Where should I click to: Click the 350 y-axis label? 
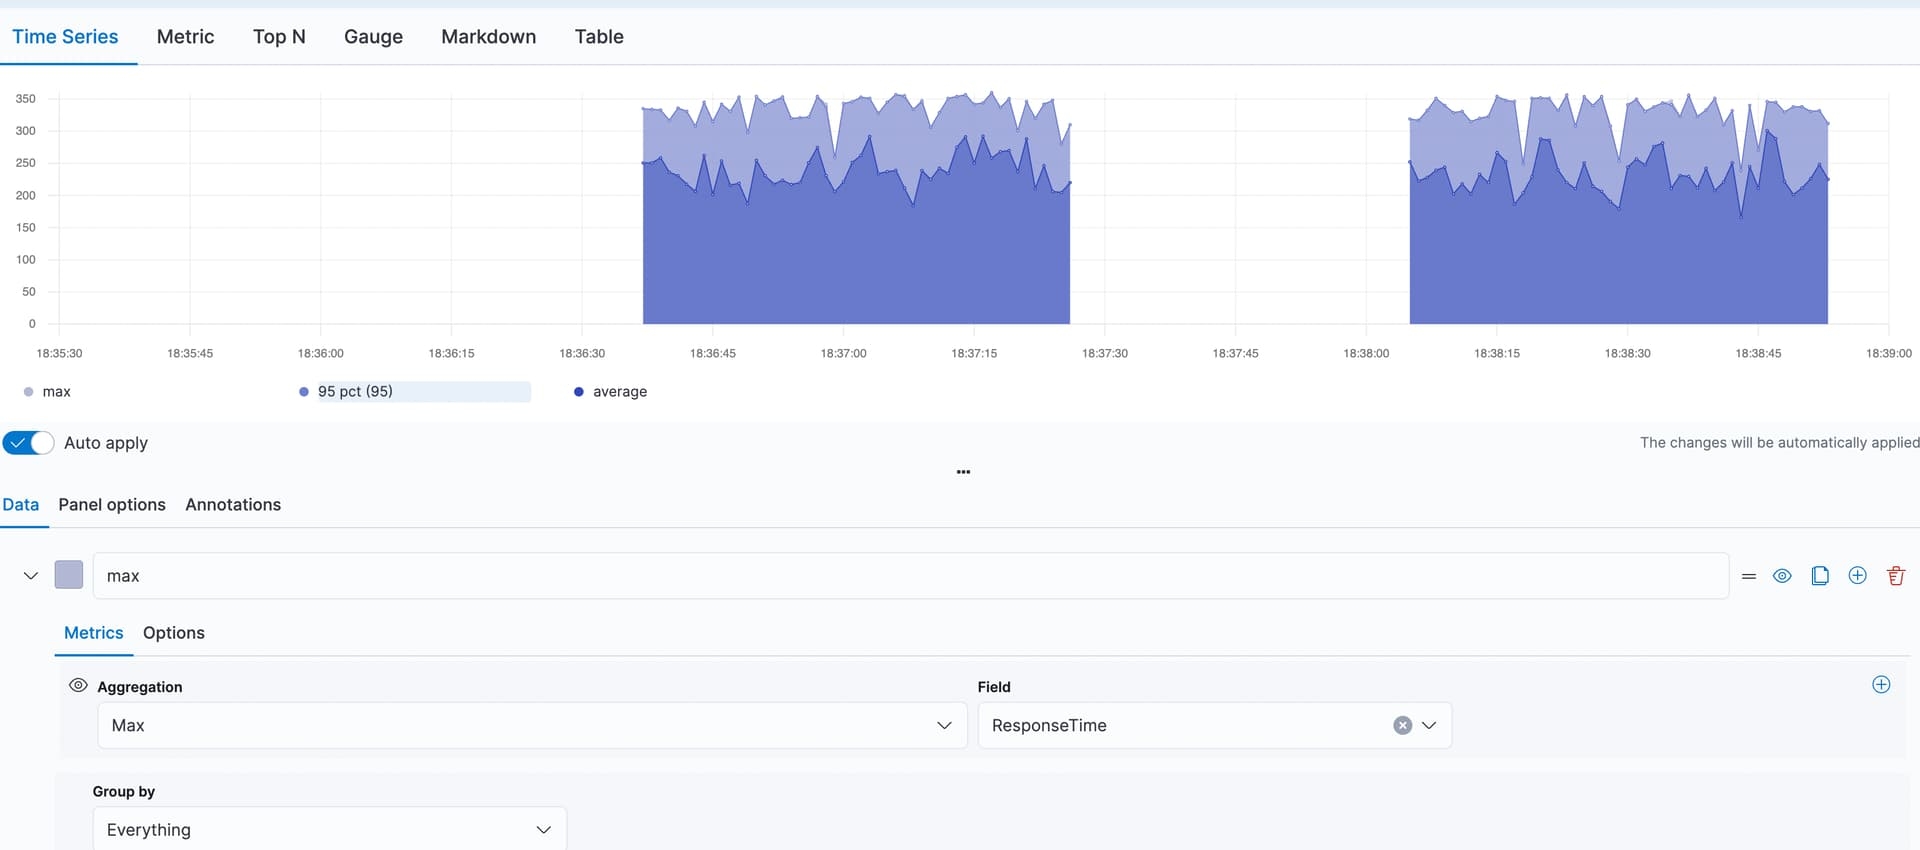click(x=25, y=99)
